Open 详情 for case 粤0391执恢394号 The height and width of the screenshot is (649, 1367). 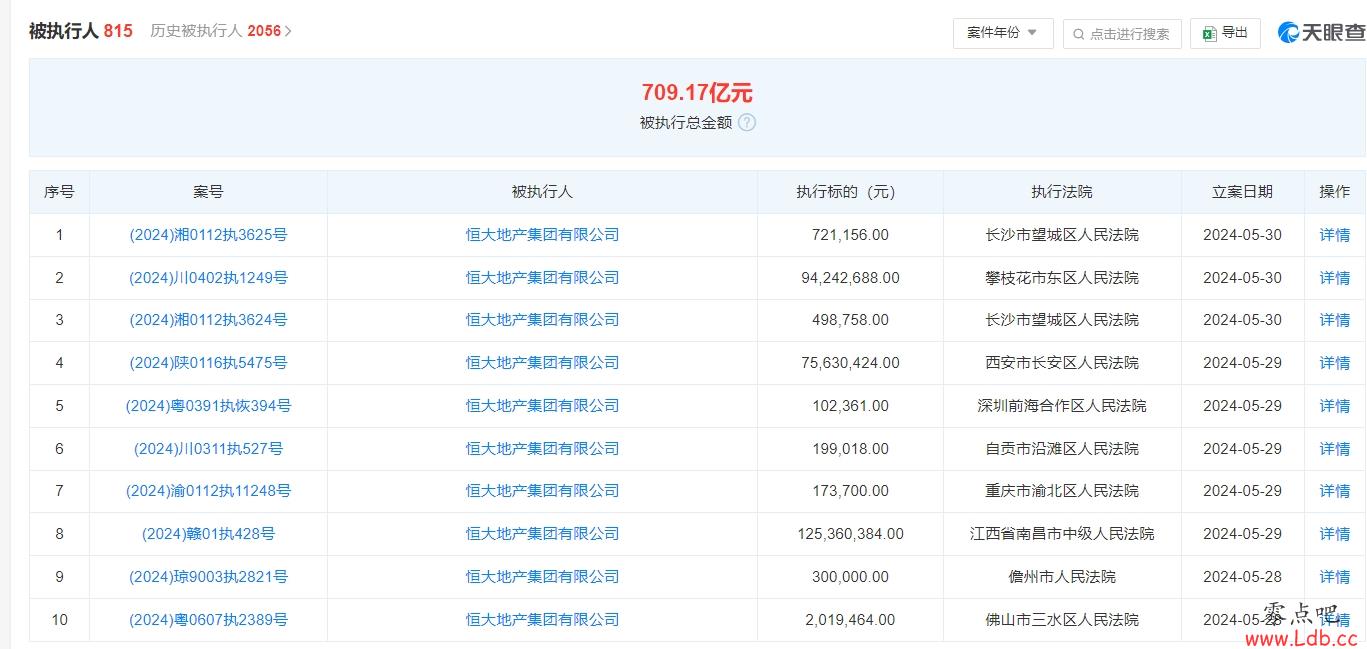1335,406
